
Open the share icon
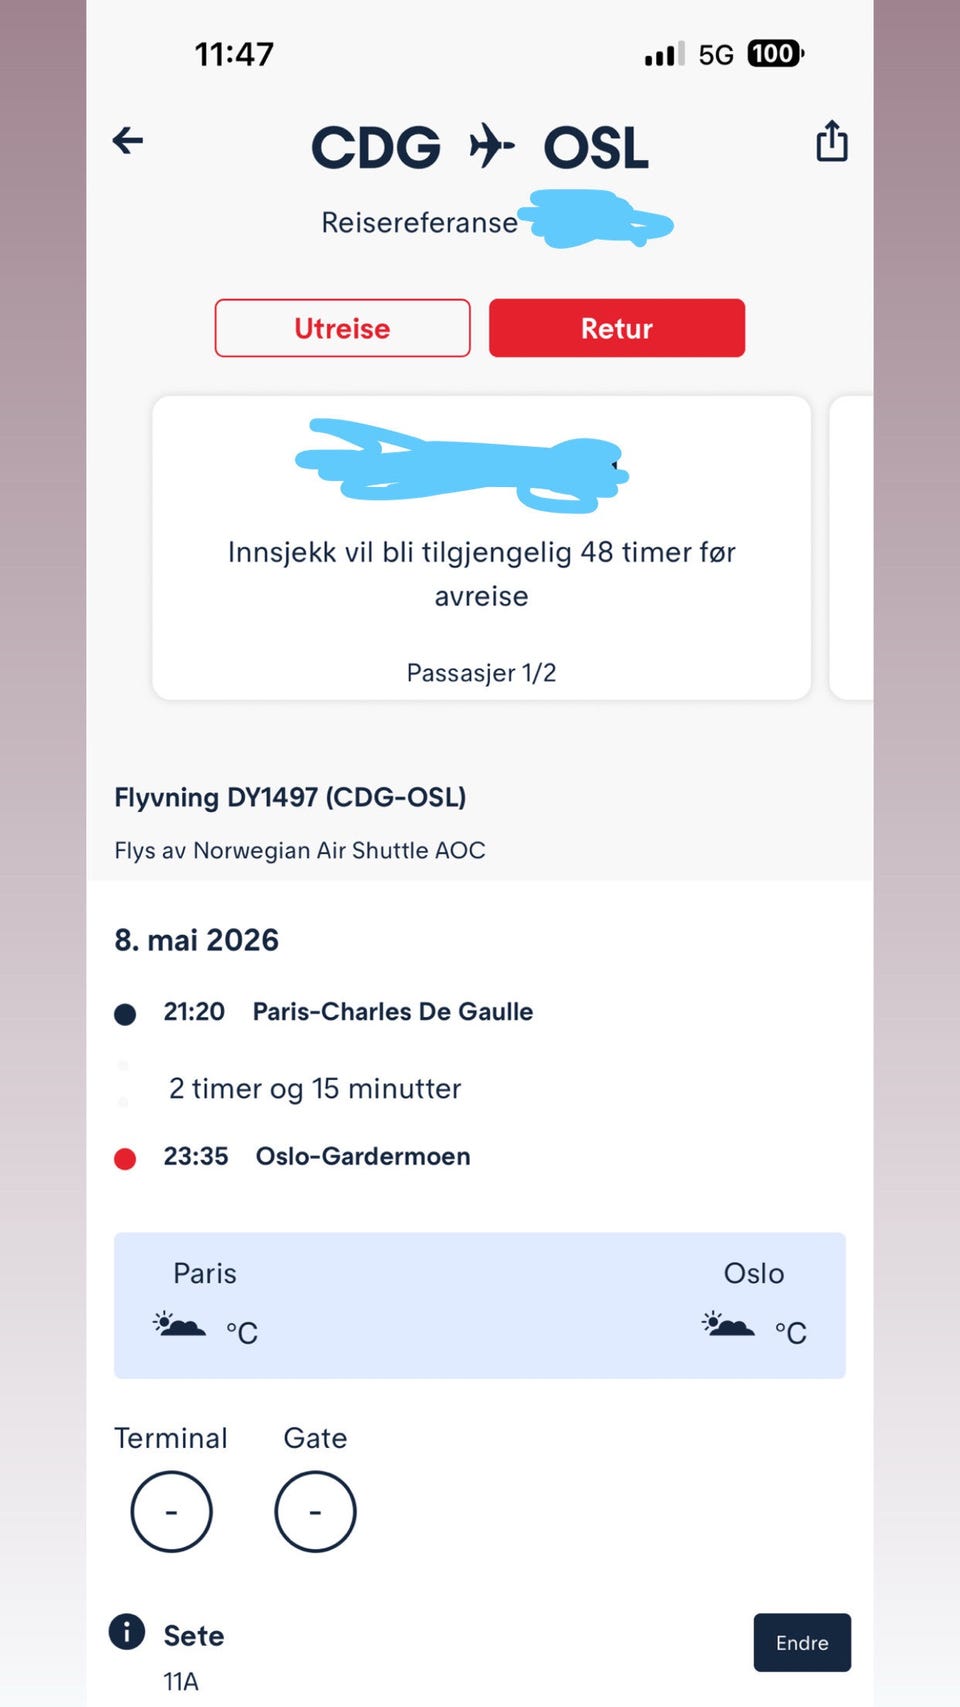coord(831,141)
